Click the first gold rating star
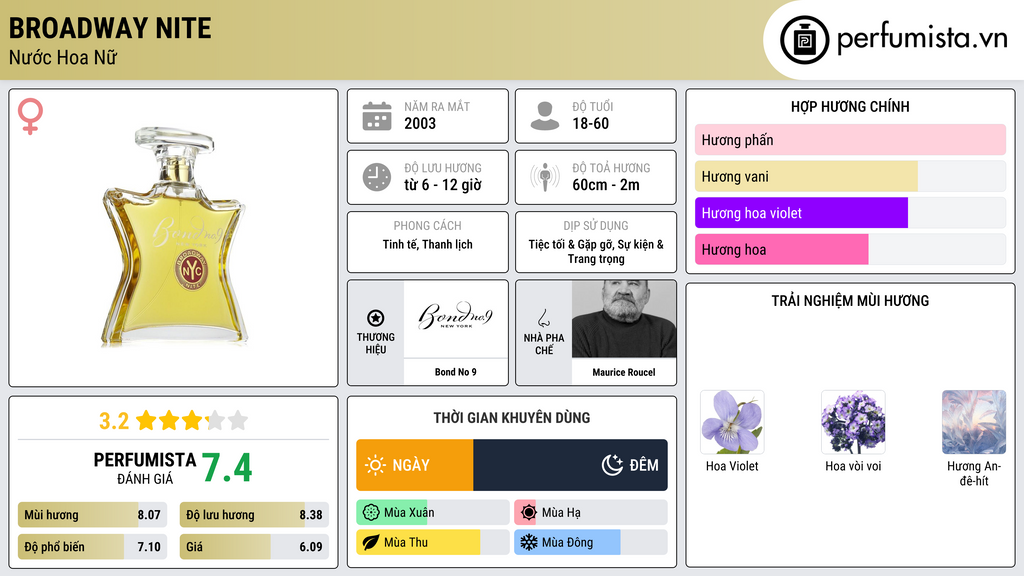Viewport: 1024px width, 576px height. (x=146, y=420)
